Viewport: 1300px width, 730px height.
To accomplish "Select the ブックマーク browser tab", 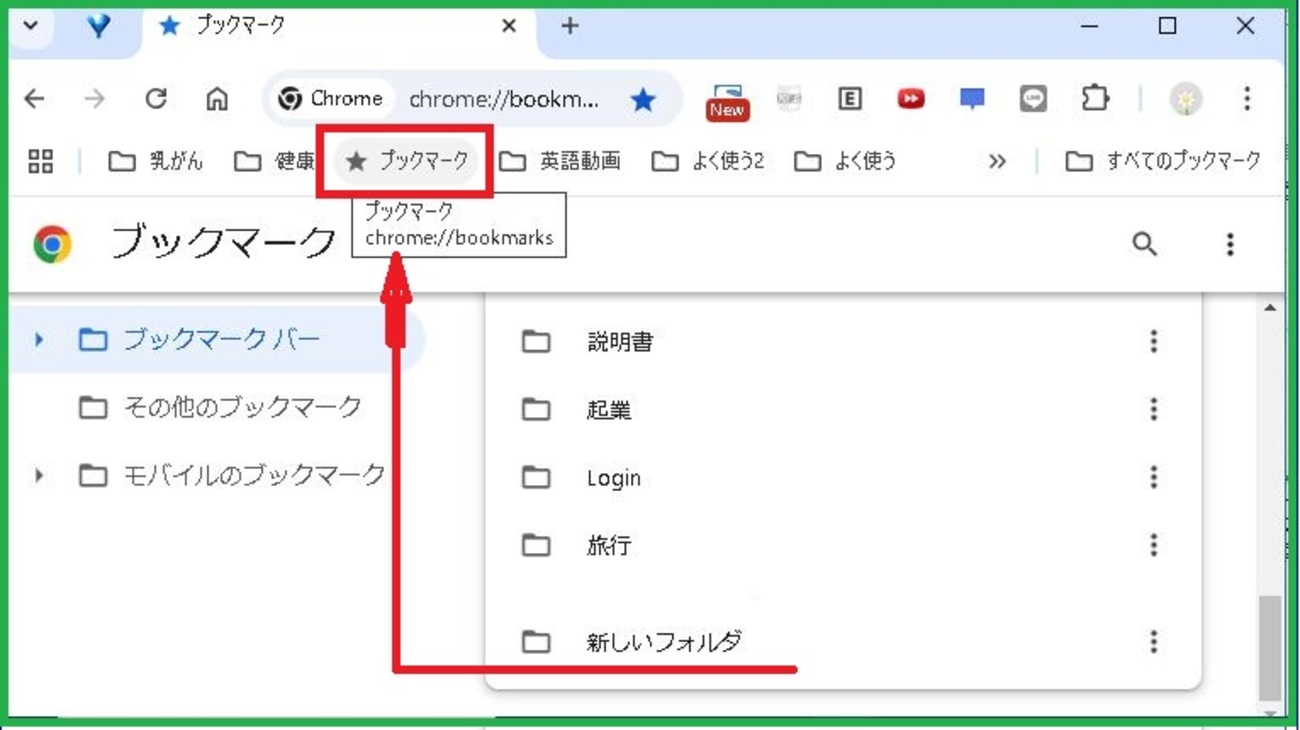I will pyautogui.click(x=338, y=27).
